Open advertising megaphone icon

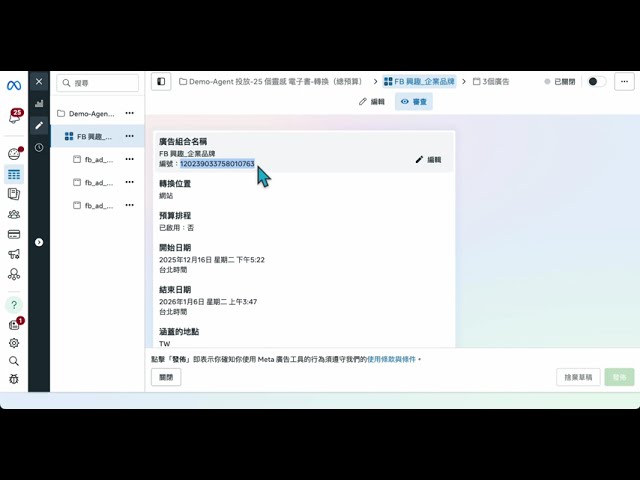pos(14,254)
